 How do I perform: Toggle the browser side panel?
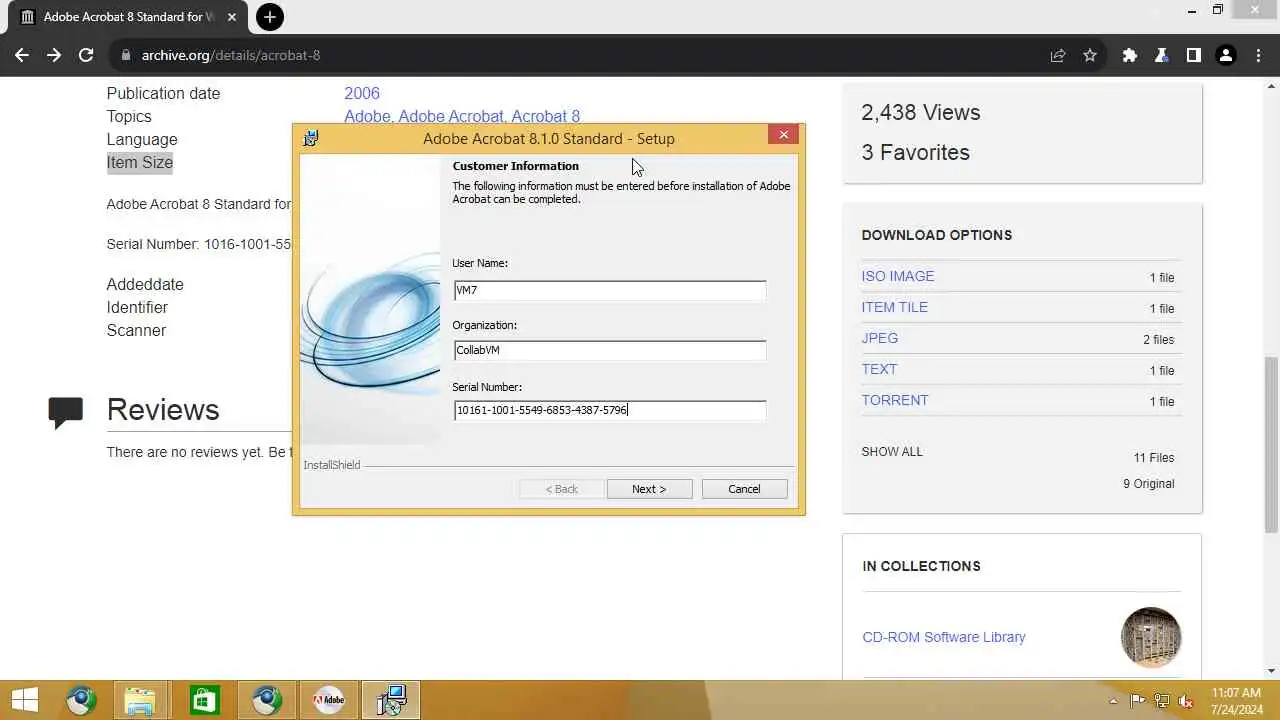pyautogui.click(x=1194, y=55)
